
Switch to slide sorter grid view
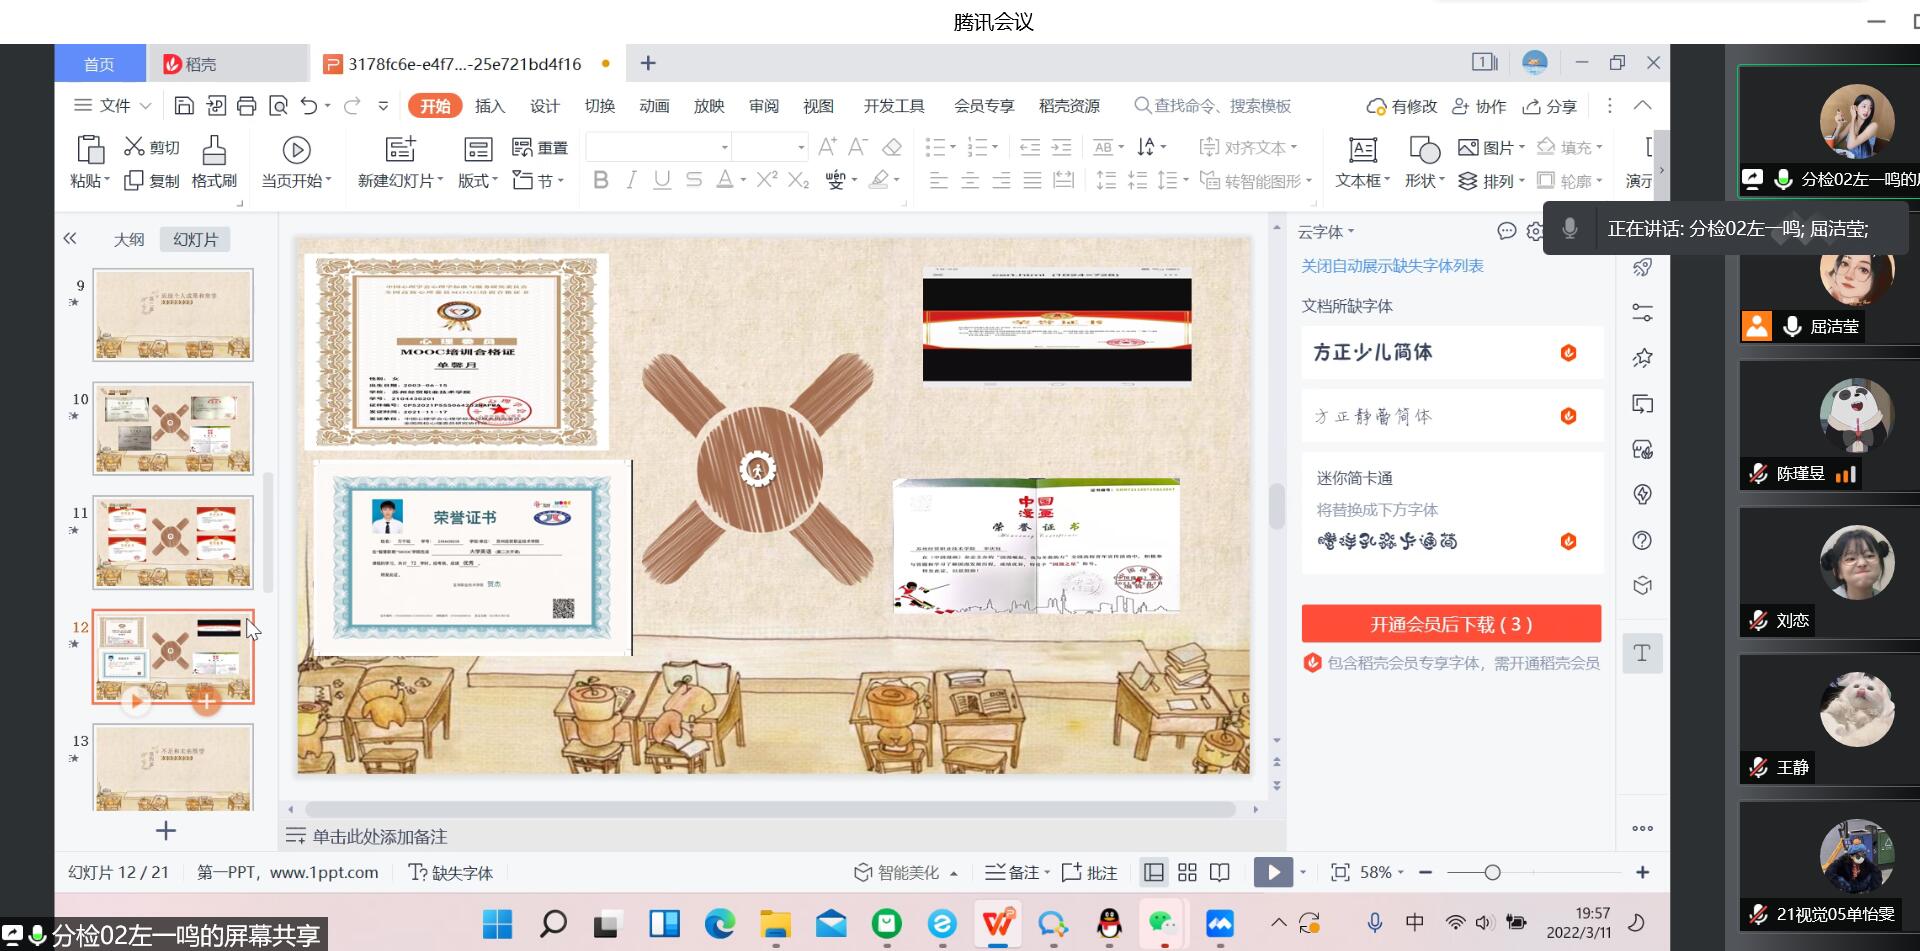[1187, 873]
